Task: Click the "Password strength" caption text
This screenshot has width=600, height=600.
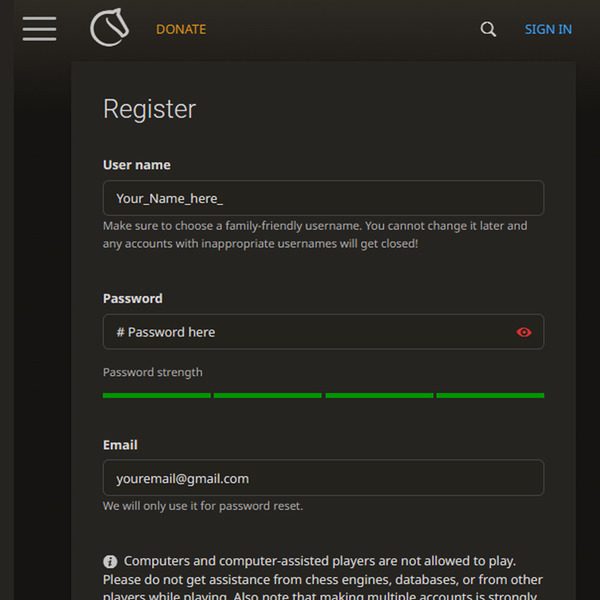Action: point(153,372)
